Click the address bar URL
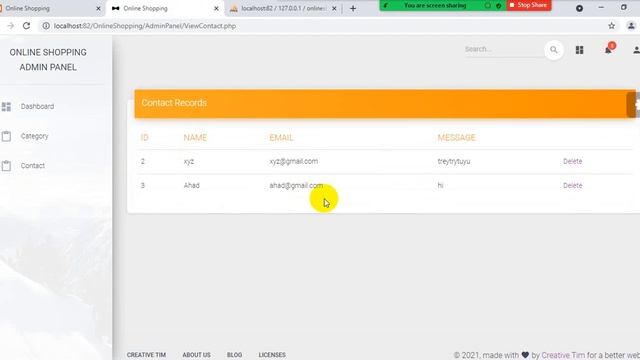This screenshot has height=360, width=640. [x=144, y=26]
